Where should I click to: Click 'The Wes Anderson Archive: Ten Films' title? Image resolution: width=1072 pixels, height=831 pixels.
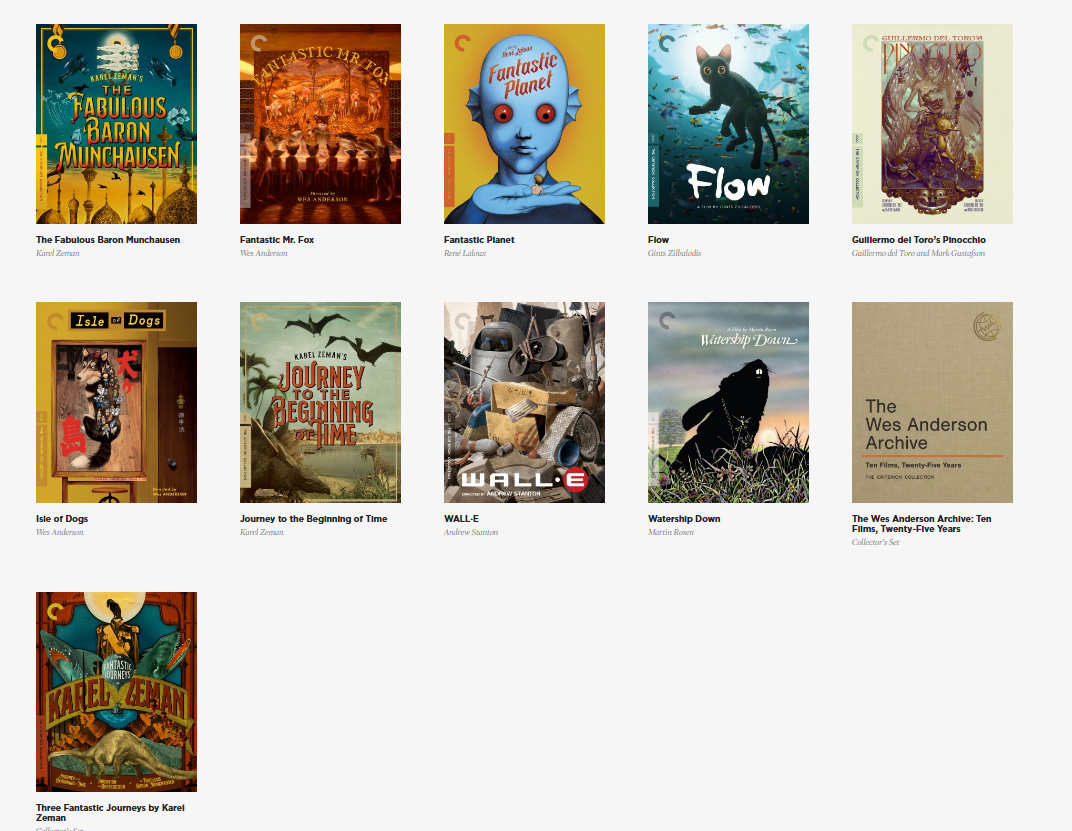pos(922,524)
